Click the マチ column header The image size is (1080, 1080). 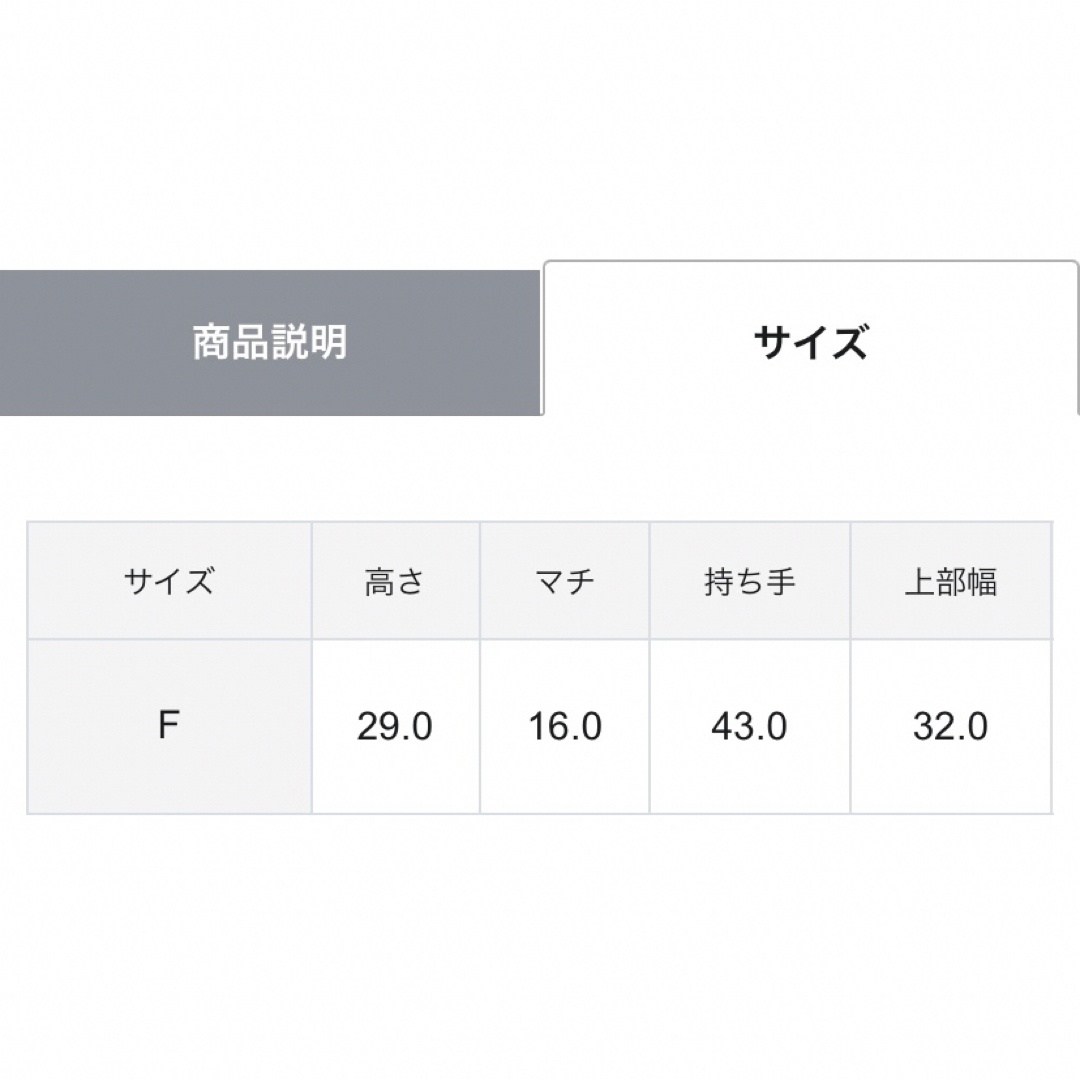coord(565,581)
